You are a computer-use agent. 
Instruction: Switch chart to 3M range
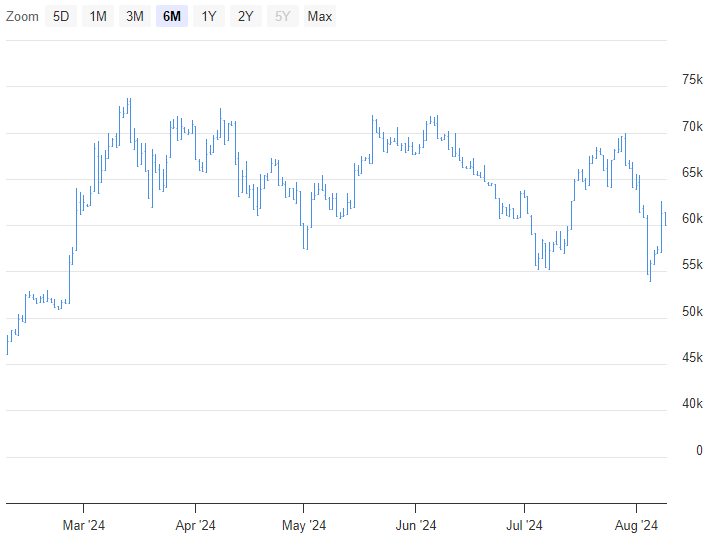tap(135, 16)
